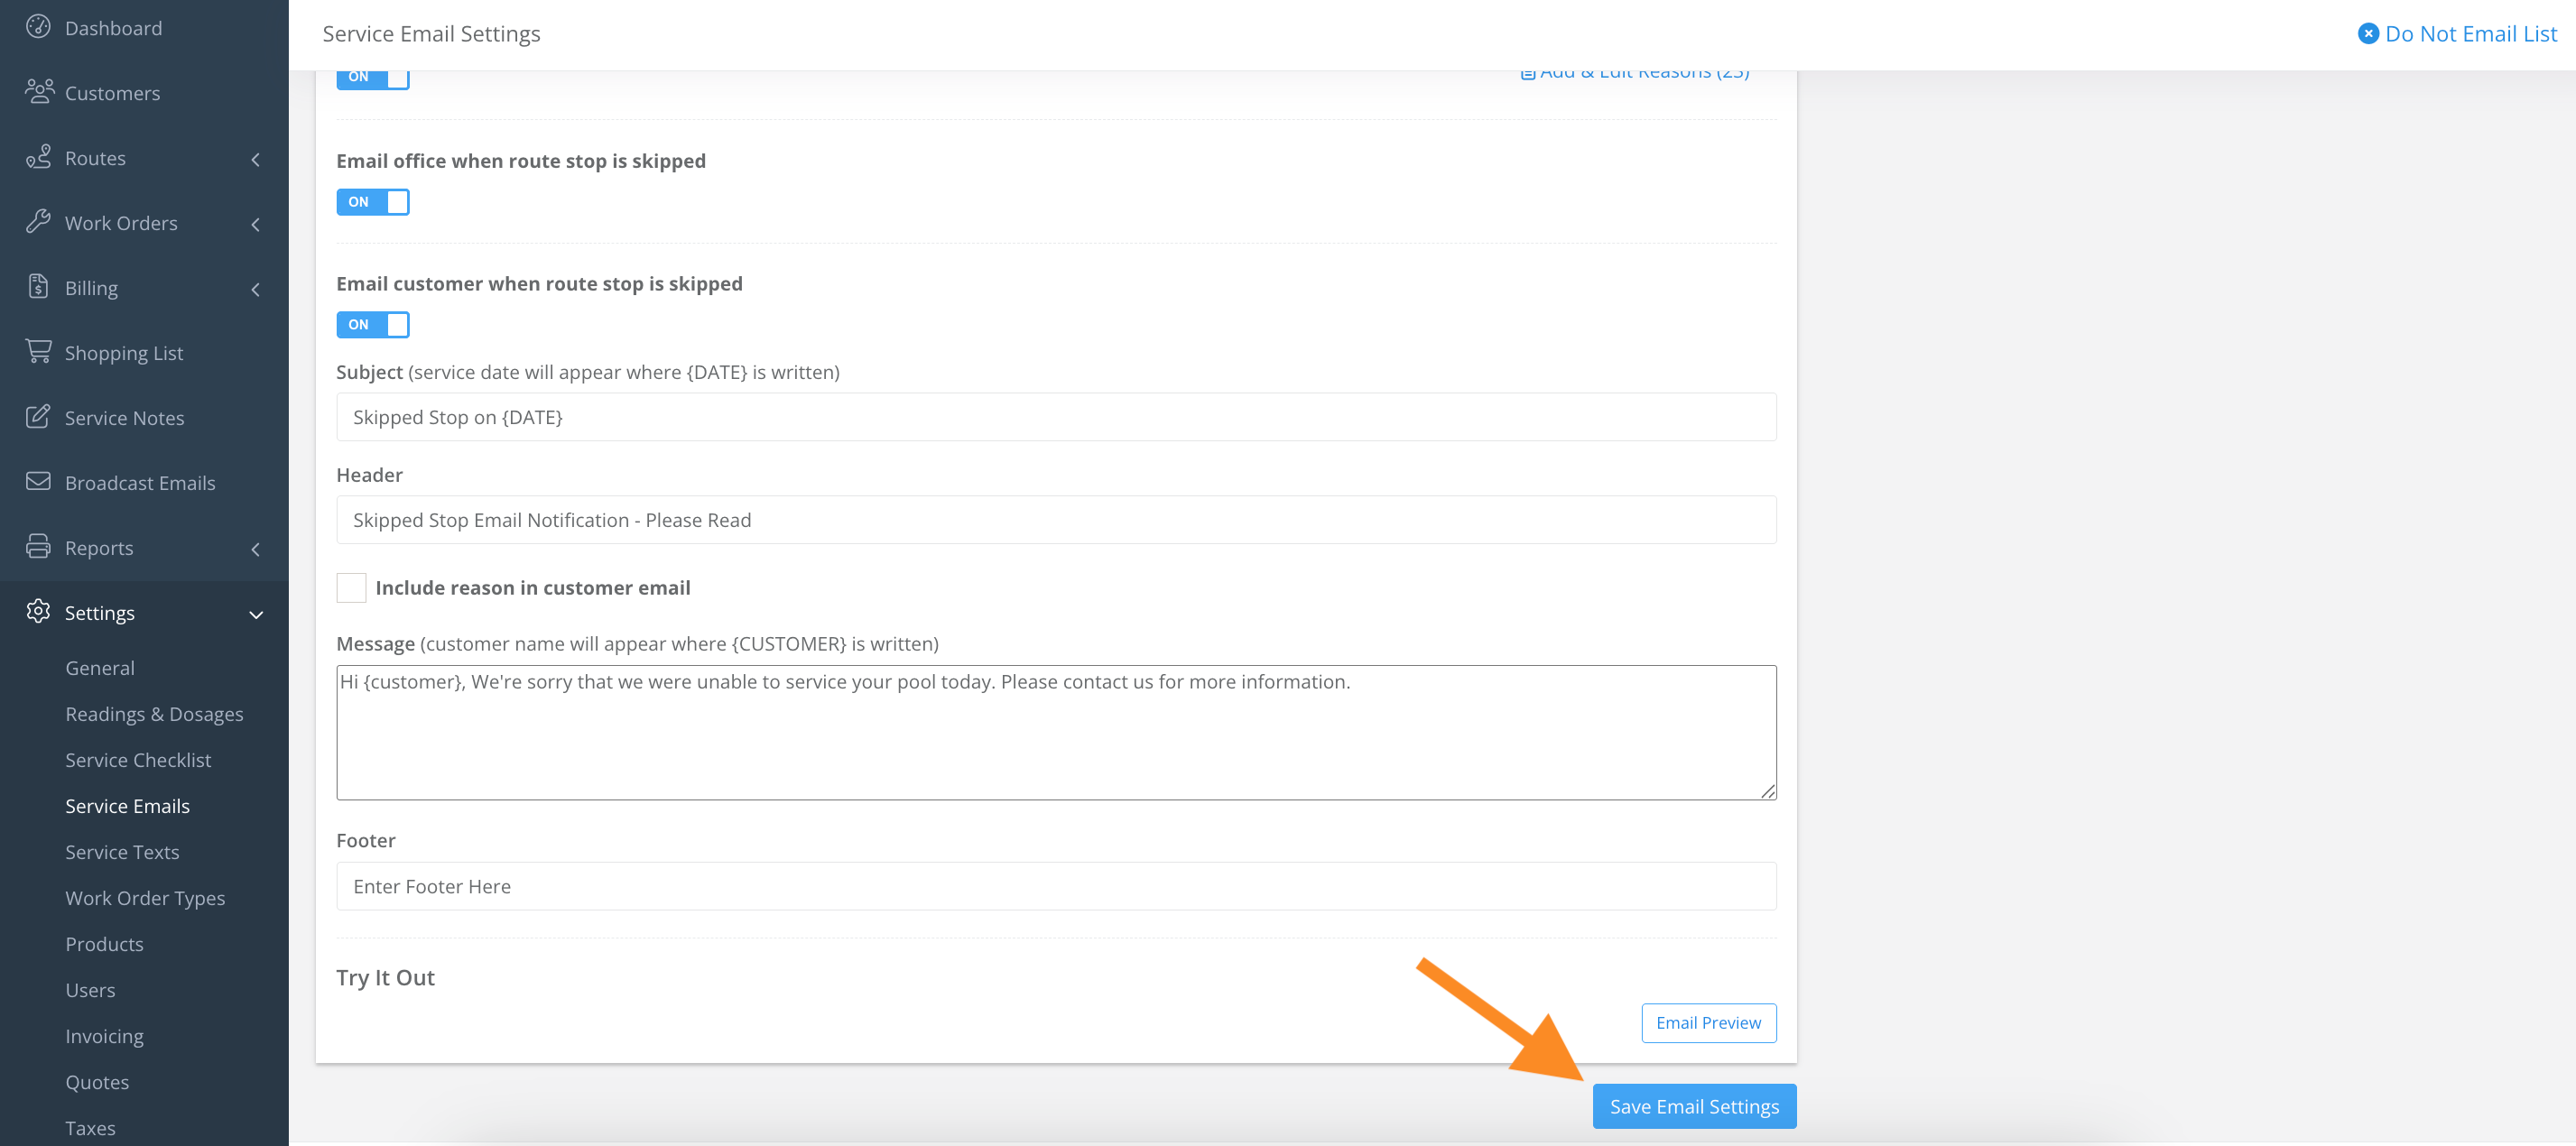Go to Dashboard page
This screenshot has width=2576, height=1146.
point(114,28)
